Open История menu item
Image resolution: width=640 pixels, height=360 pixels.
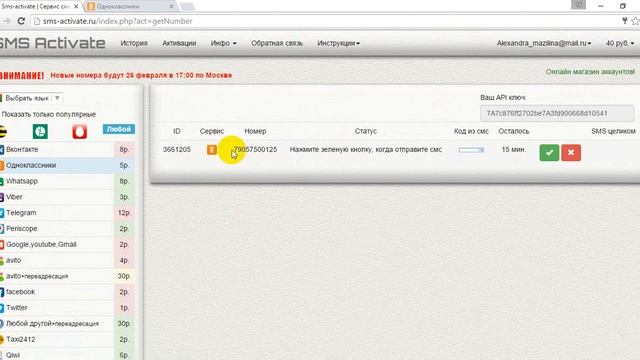click(134, 43)
